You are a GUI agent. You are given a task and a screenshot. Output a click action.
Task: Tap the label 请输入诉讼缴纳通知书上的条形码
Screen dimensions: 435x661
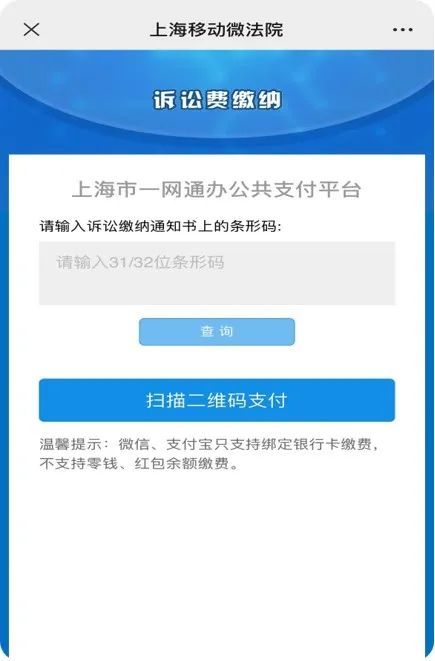pyautogui.click(x=160, y=226)
